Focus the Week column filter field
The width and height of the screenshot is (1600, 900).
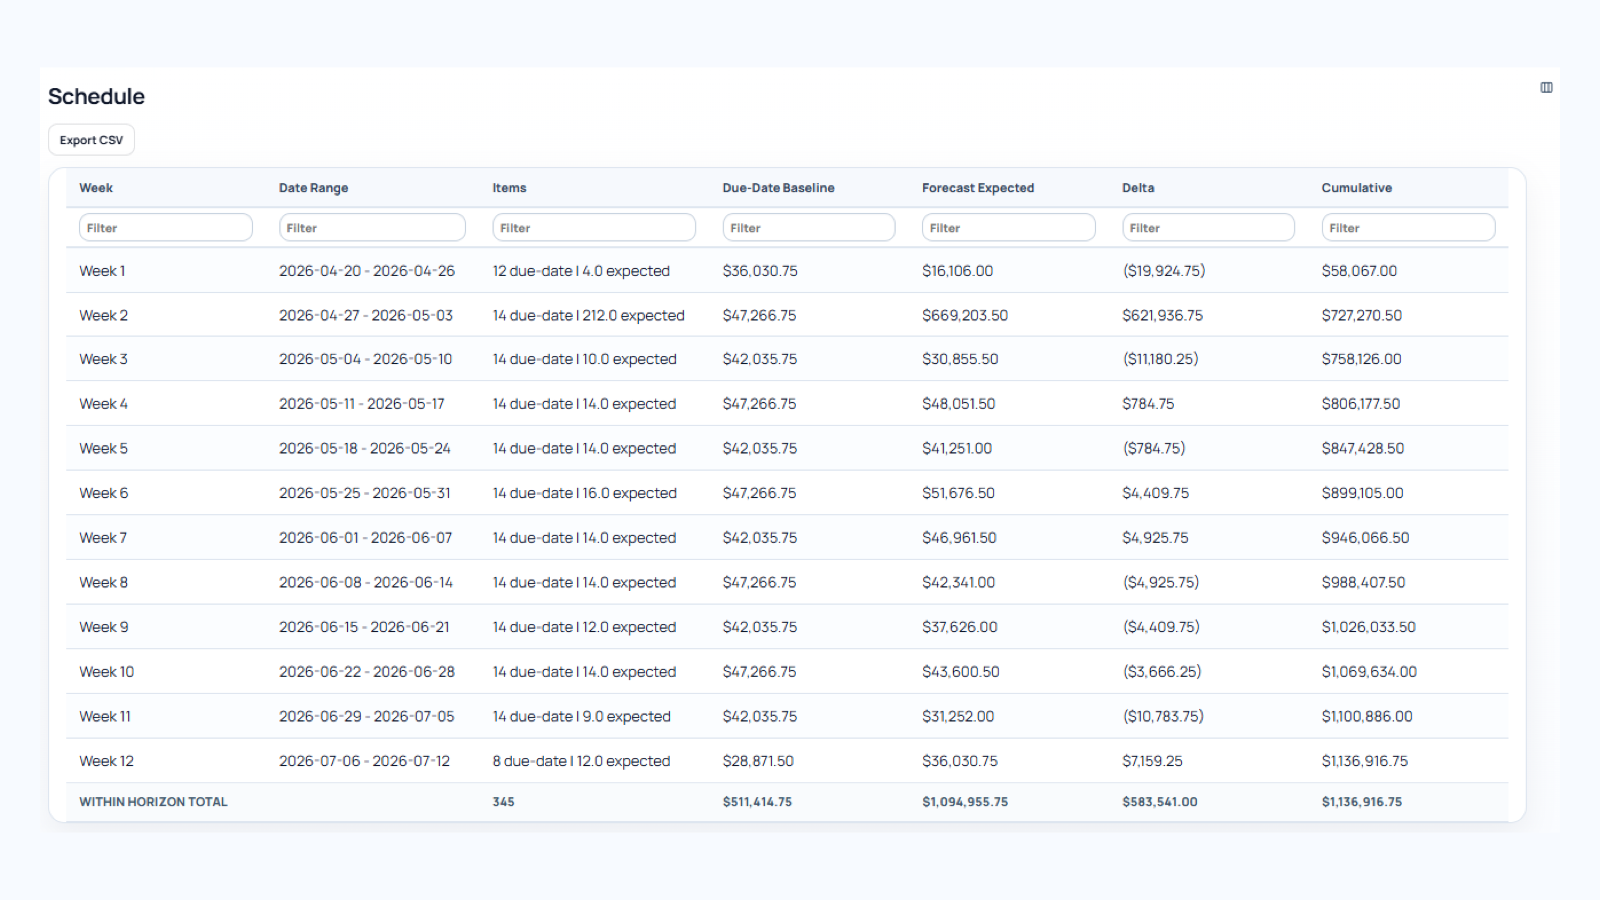pos(166,228)
